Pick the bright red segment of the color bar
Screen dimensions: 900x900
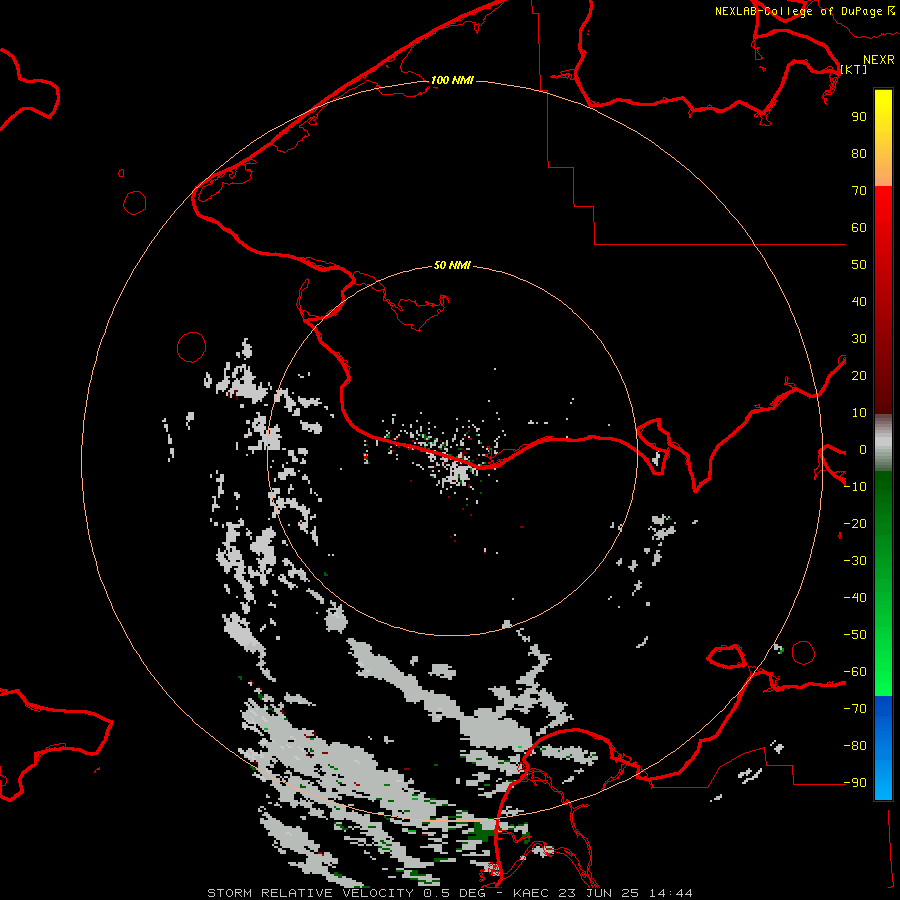coord(883,300)
